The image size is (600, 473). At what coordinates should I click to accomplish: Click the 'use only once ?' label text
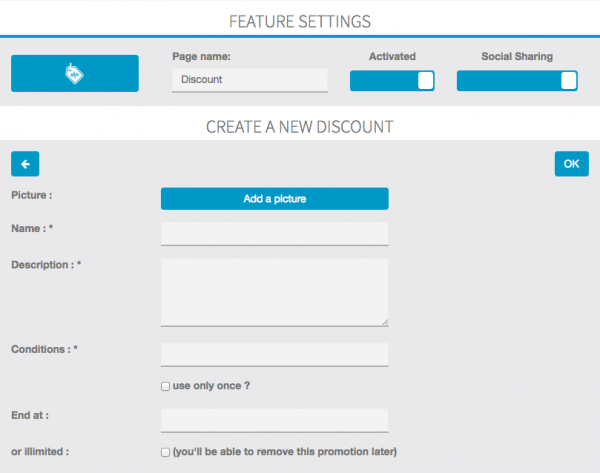209,386
